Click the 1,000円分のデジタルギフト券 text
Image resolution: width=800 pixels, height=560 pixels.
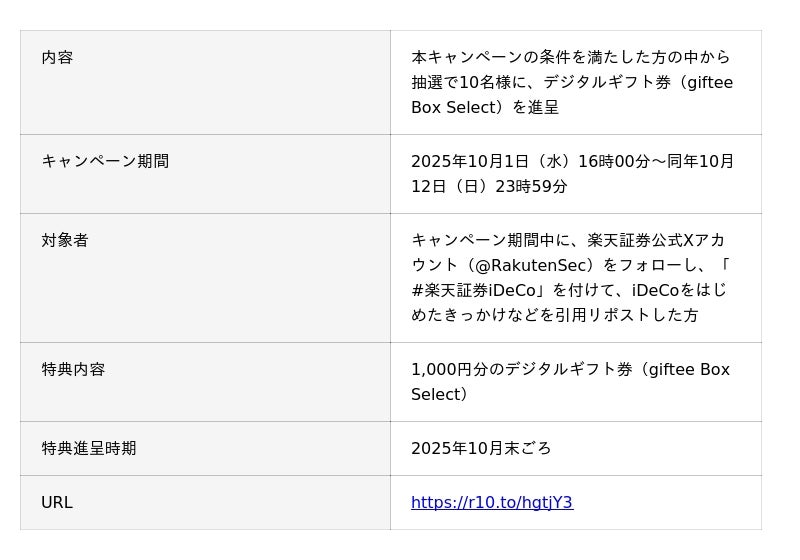click(521, 369)
